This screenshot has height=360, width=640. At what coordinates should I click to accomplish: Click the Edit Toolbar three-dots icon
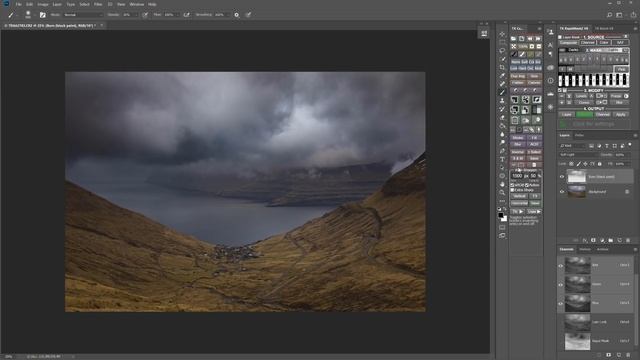click(502, 201)
